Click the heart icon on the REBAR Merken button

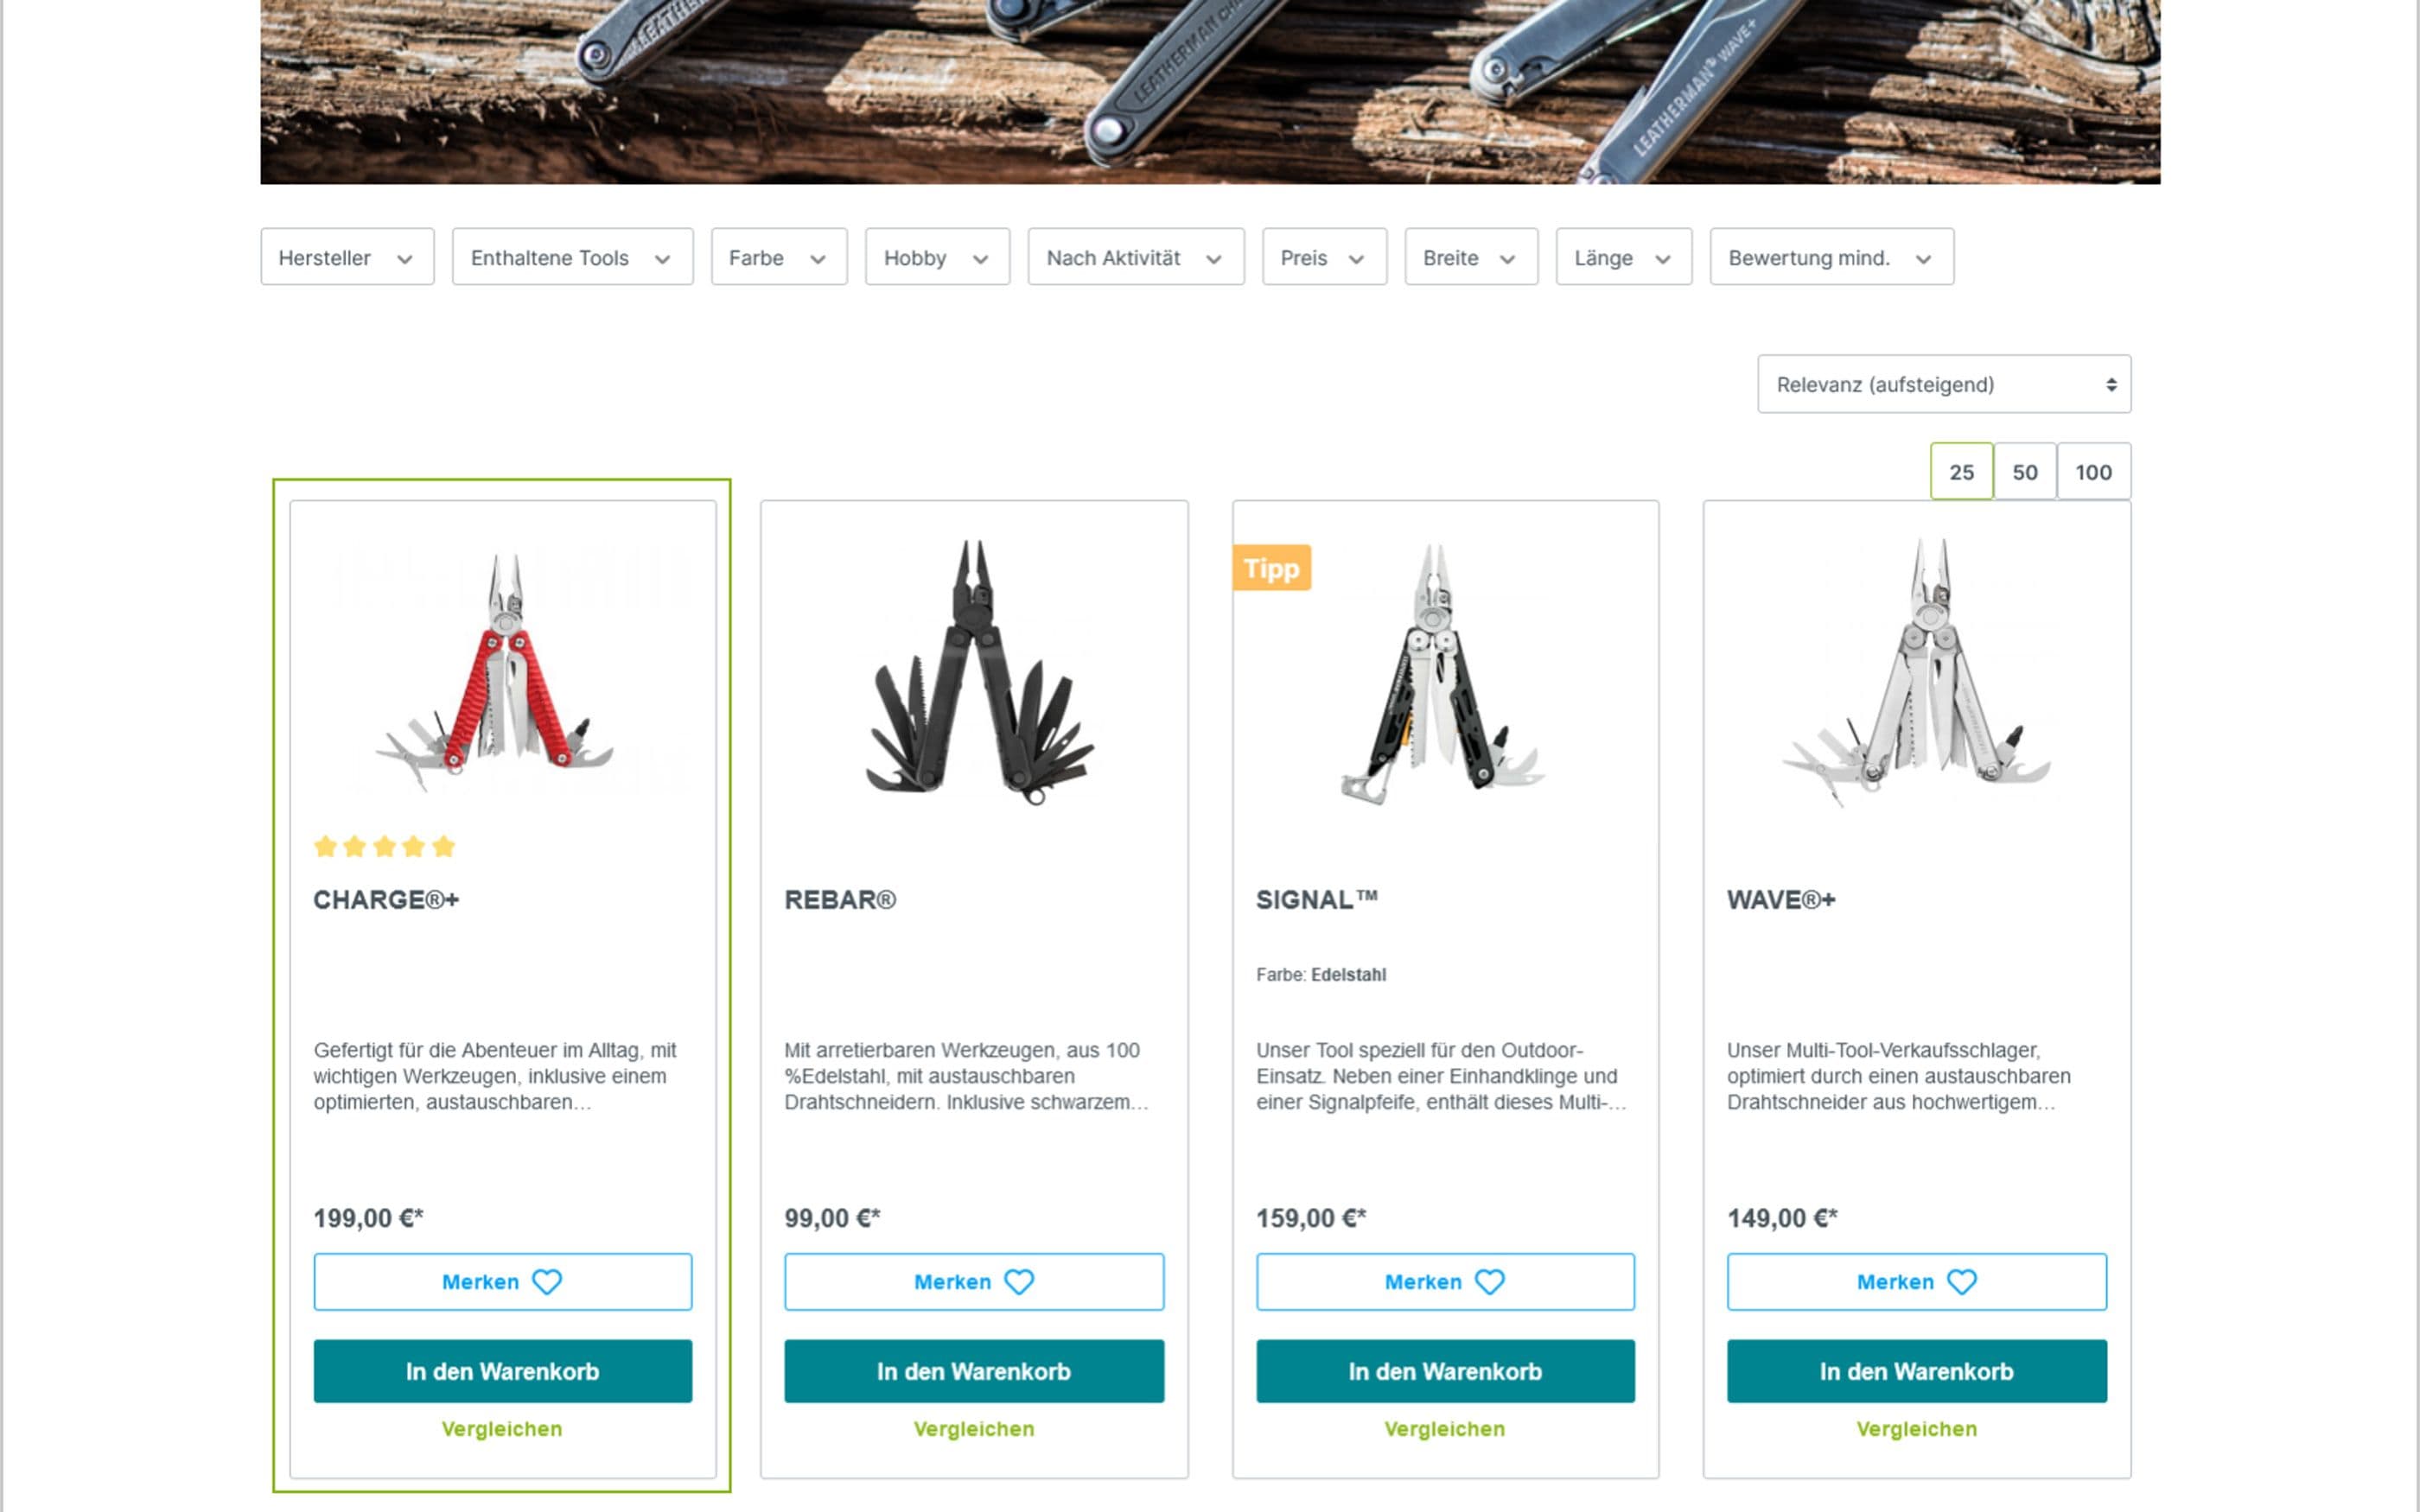(x=1020, y=1281)
